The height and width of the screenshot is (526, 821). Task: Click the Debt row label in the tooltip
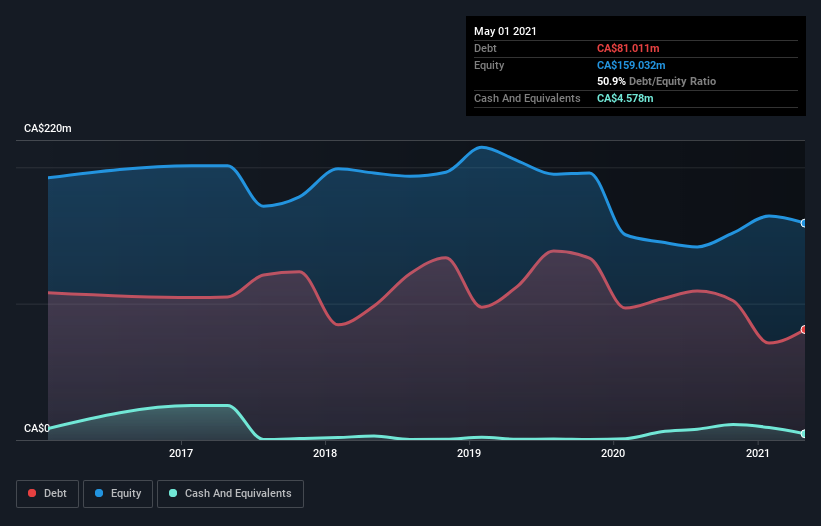click(485, 48)
